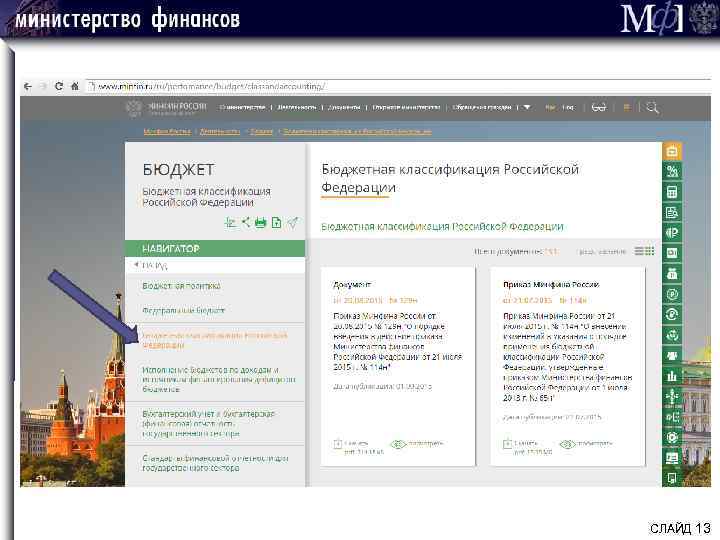Collapse the navigator with the 'НАЗАД' arrow
720x540 pixels.
coord(151,265)
